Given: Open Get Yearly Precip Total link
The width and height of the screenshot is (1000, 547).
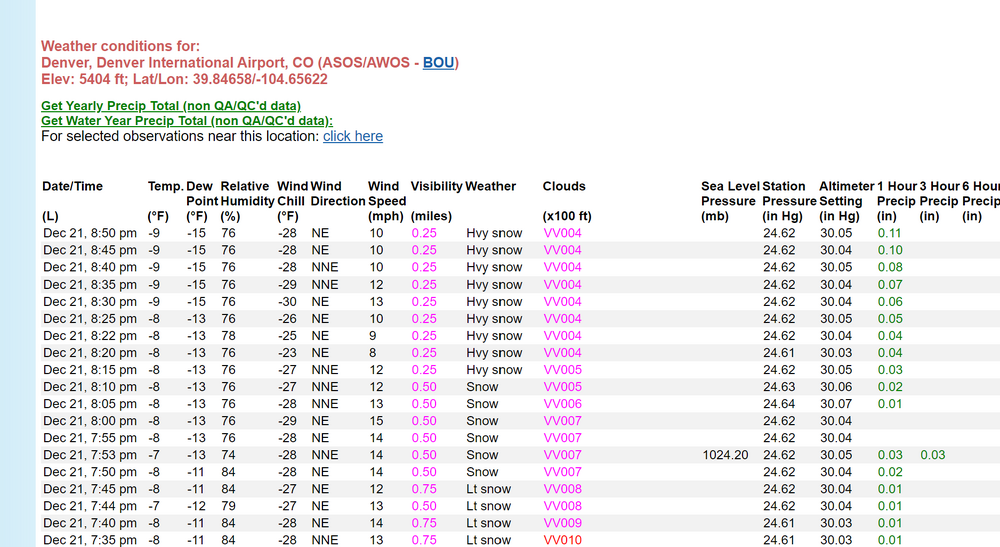Looking at the screenshot, I should (x=171, y=106).
